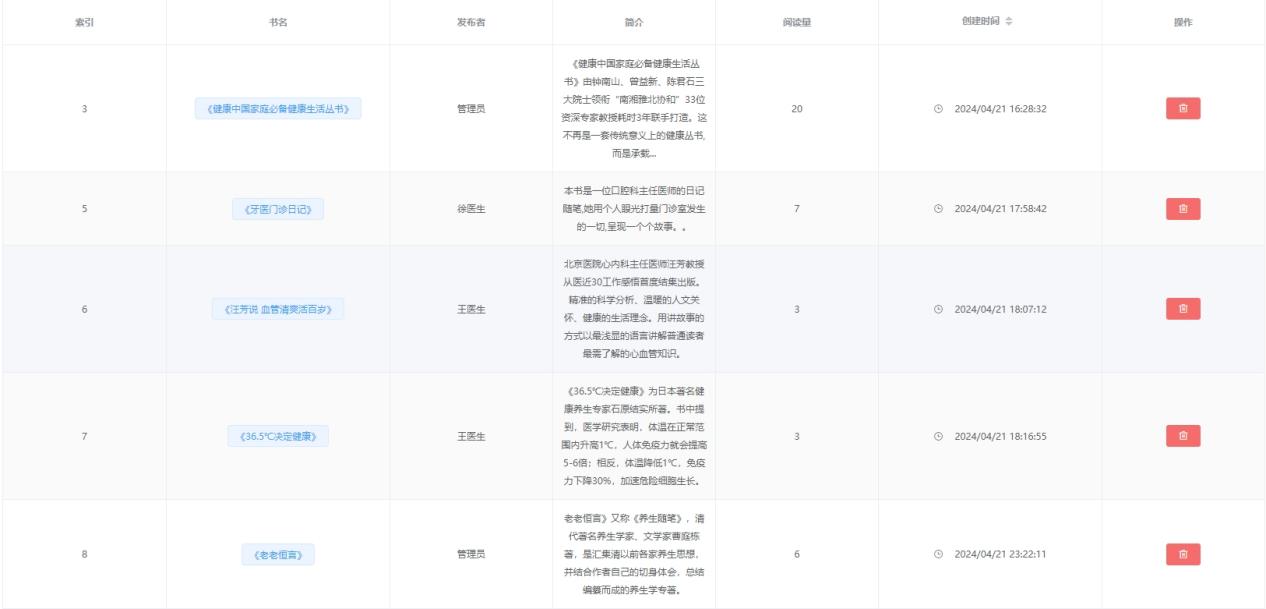The width and height of the screenshot is (1266, 609).
Task: Click the 创建时间 column header label
Action: (x=981, y=22)
